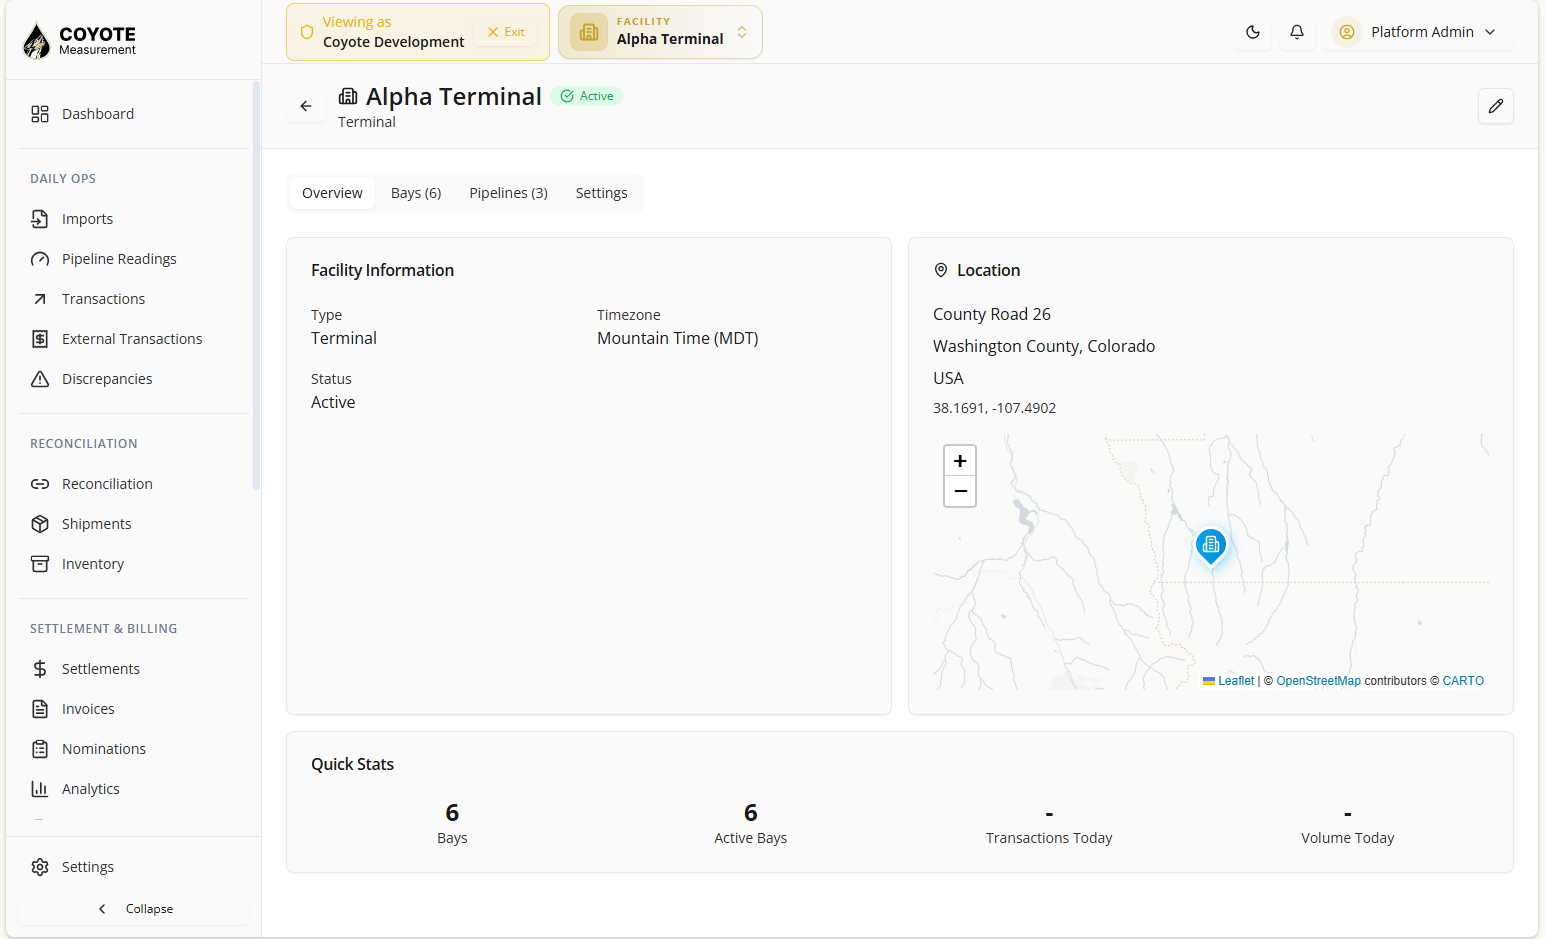The height and width of the screenshot is (939, 1546).
Task: Zoom out on the map
Action: (960, 491)
